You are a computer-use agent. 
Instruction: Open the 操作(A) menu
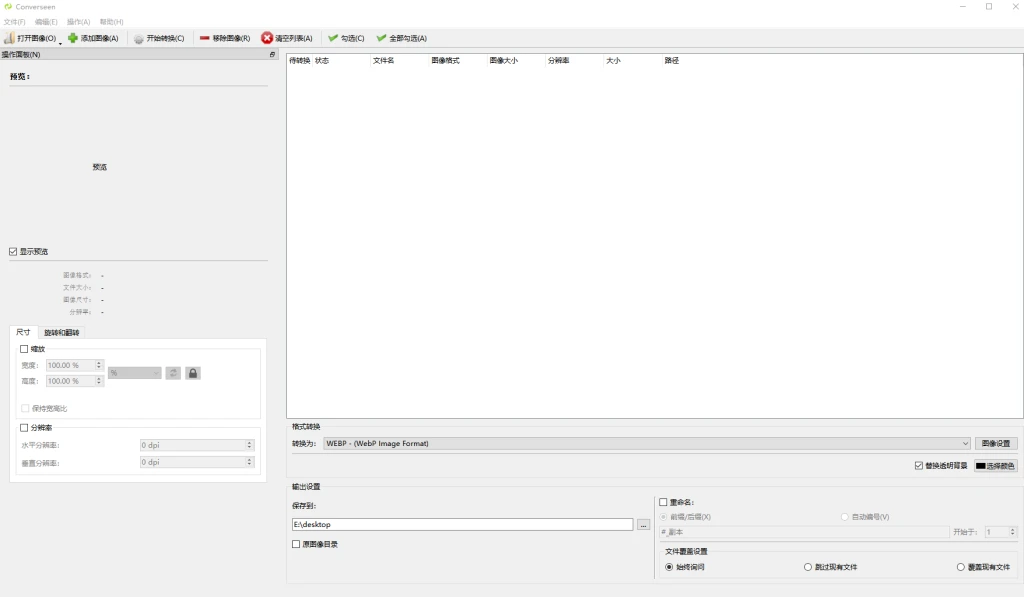pos(78,22)
